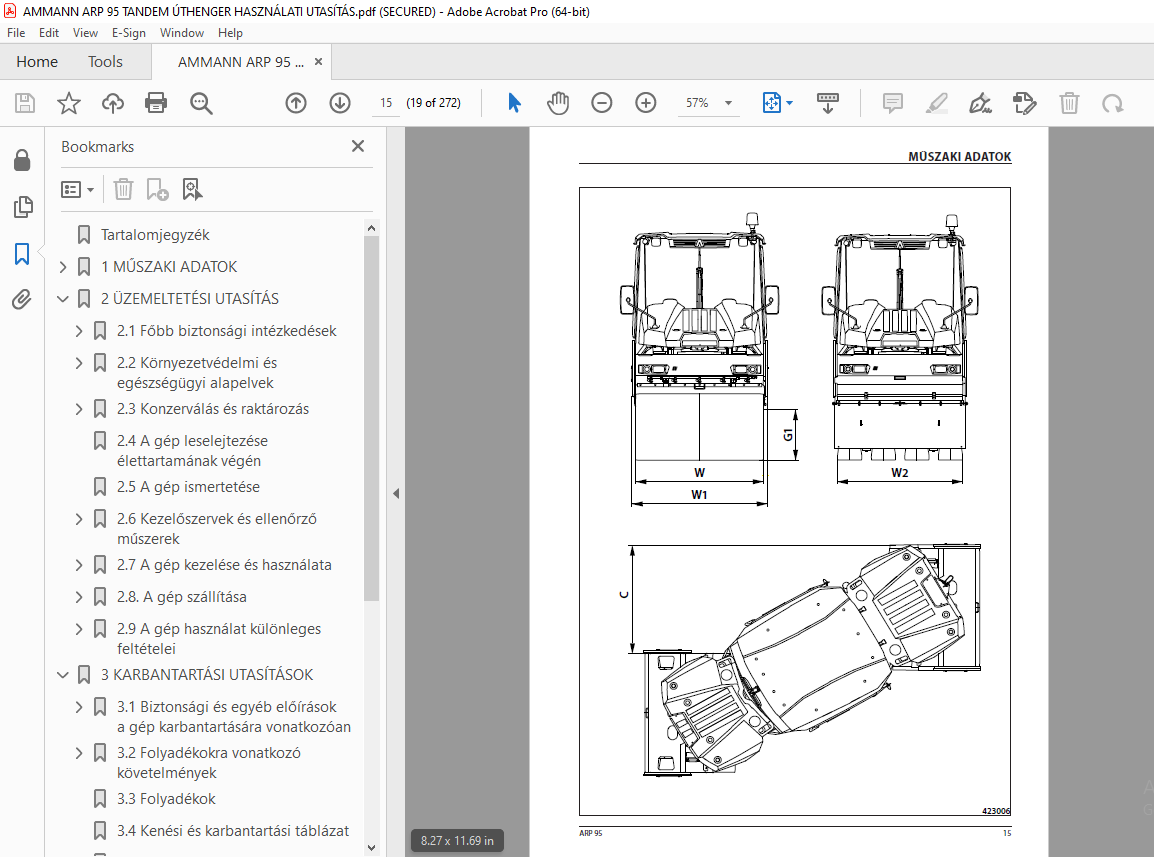Open the View menu
The image size is (1154, 857).
(85, 33)
